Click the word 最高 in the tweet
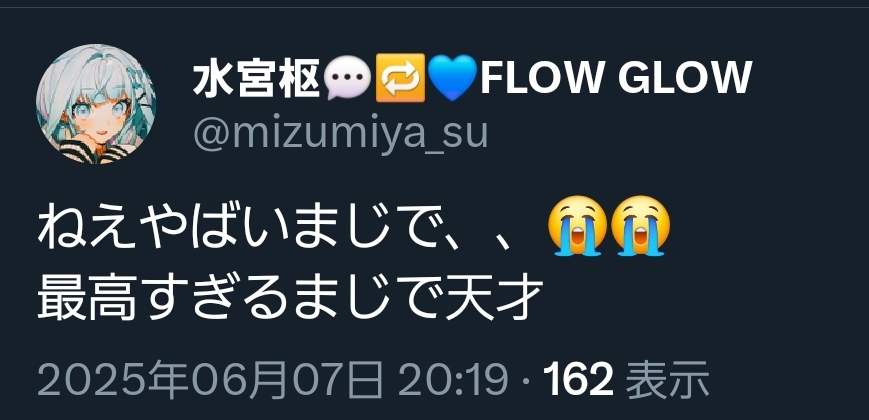Viewport: 869px width, 420px height. point(88,300)
